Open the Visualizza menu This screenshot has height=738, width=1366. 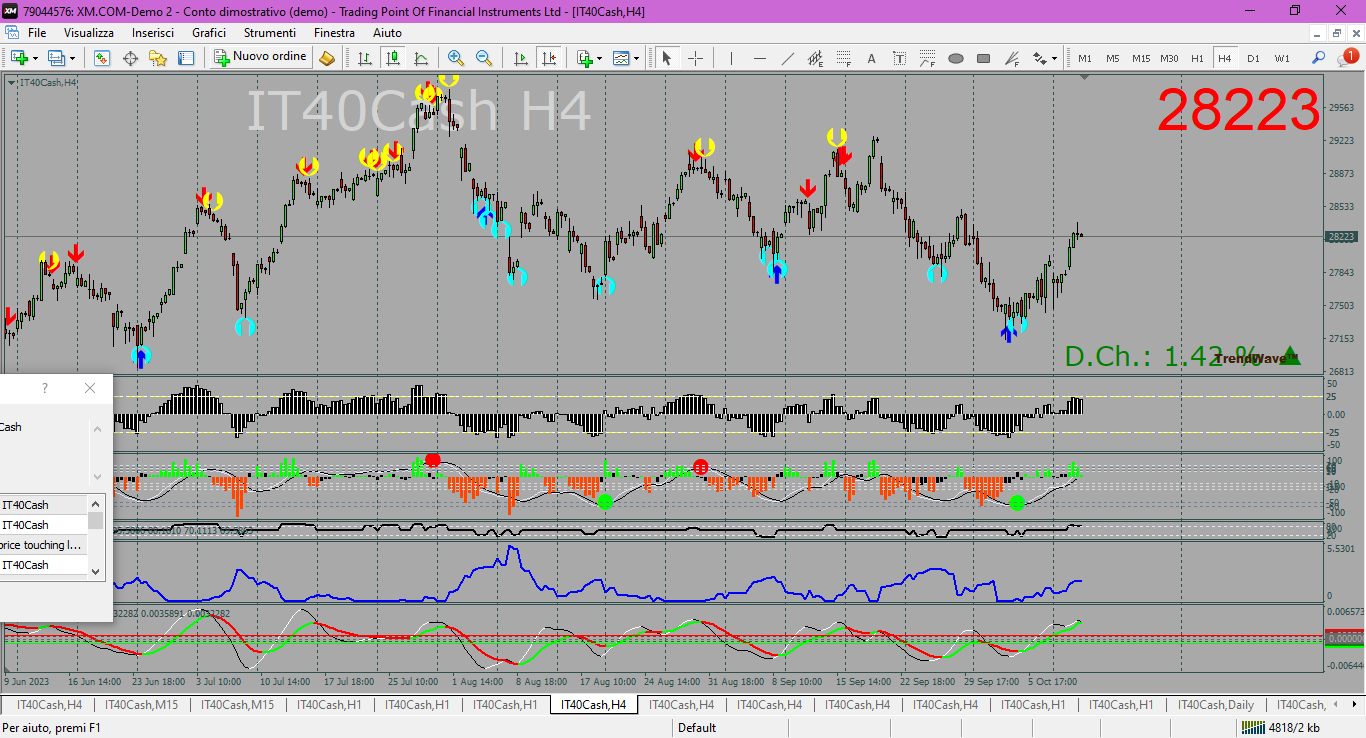pos(89,33)
